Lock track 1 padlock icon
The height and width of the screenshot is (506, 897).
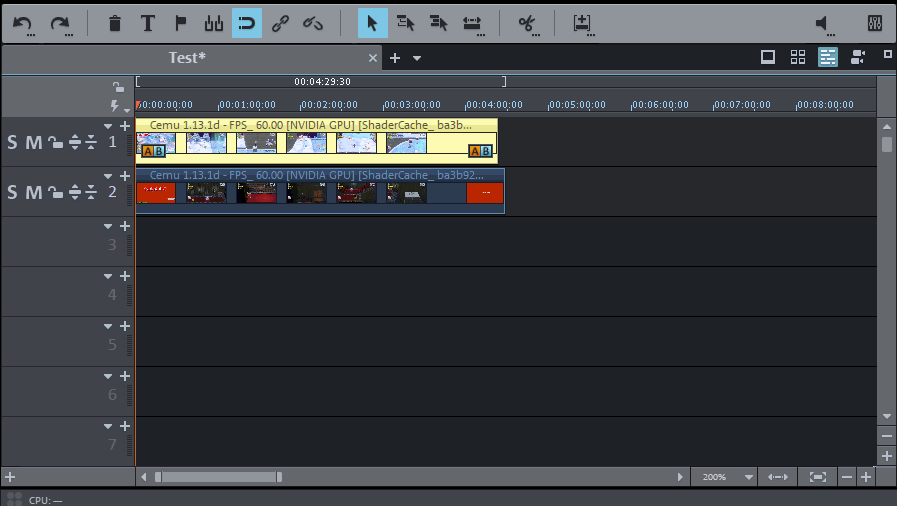point(55,142)
